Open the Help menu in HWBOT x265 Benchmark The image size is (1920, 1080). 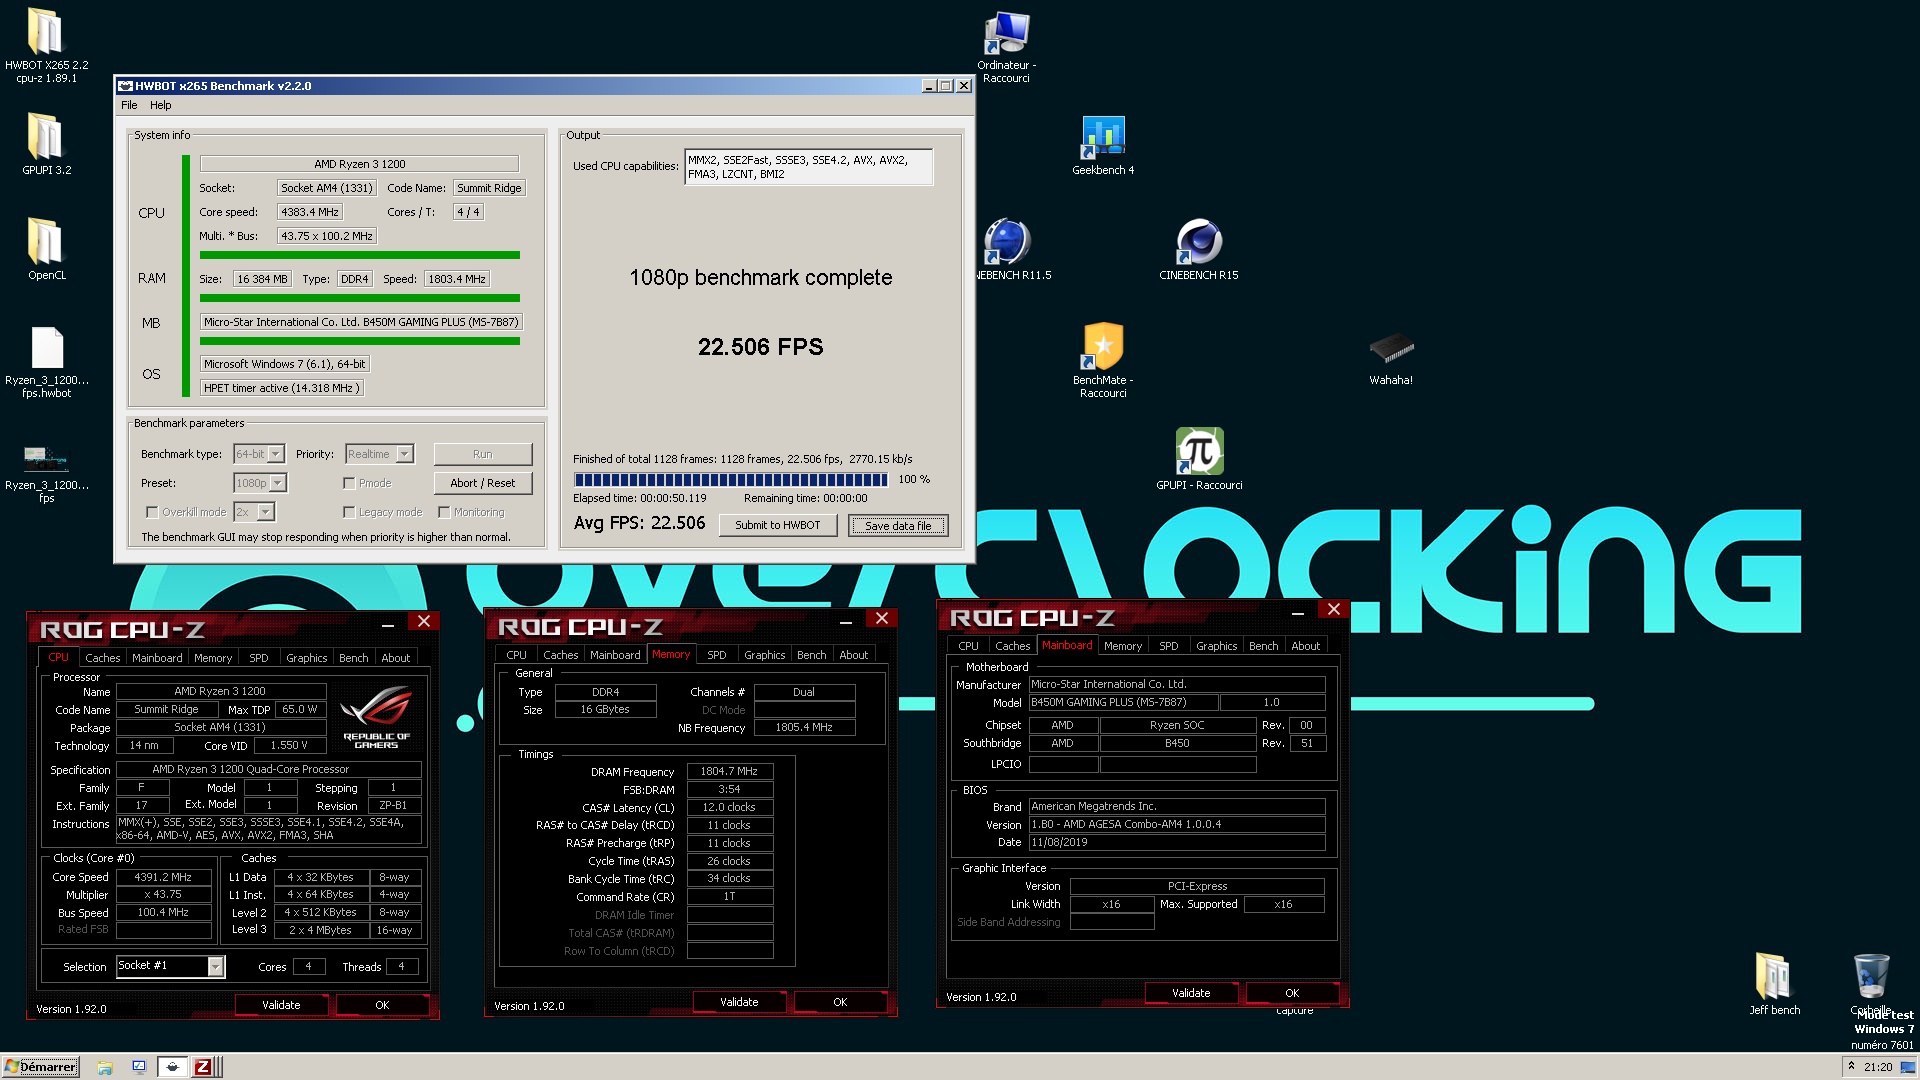click(161, 105)
